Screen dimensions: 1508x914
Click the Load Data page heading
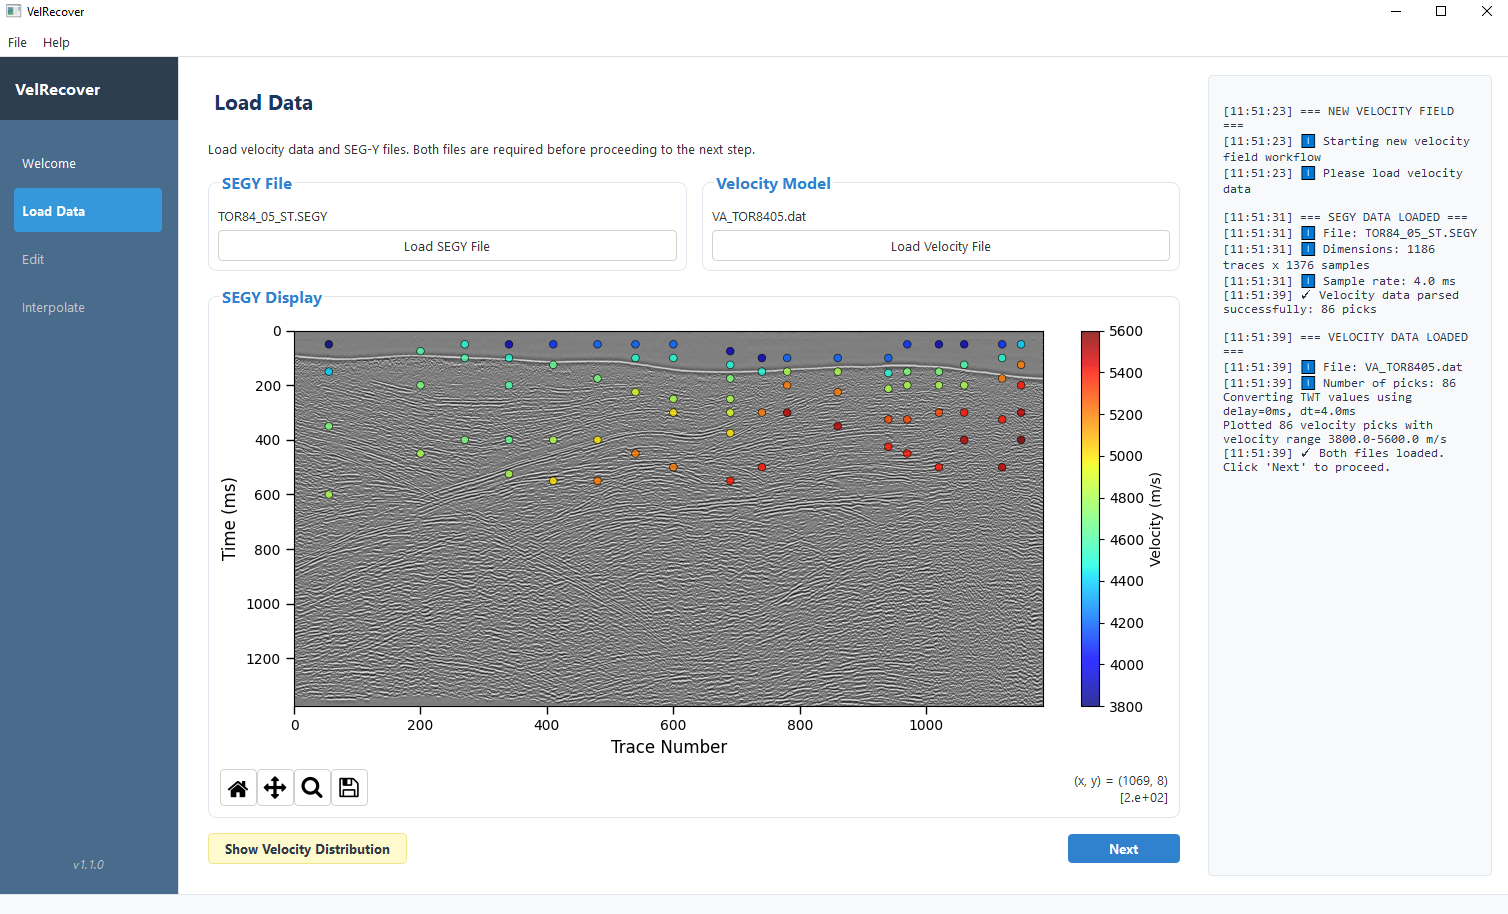(263, 103)
